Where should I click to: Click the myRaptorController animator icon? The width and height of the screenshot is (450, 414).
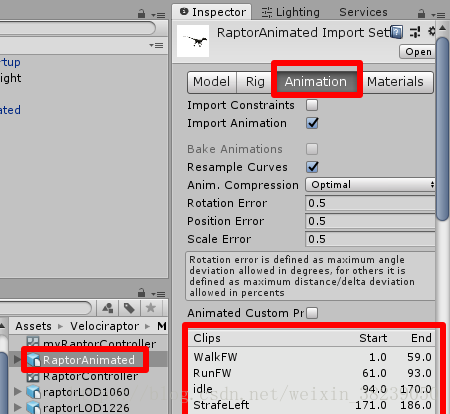pos(33,343)
